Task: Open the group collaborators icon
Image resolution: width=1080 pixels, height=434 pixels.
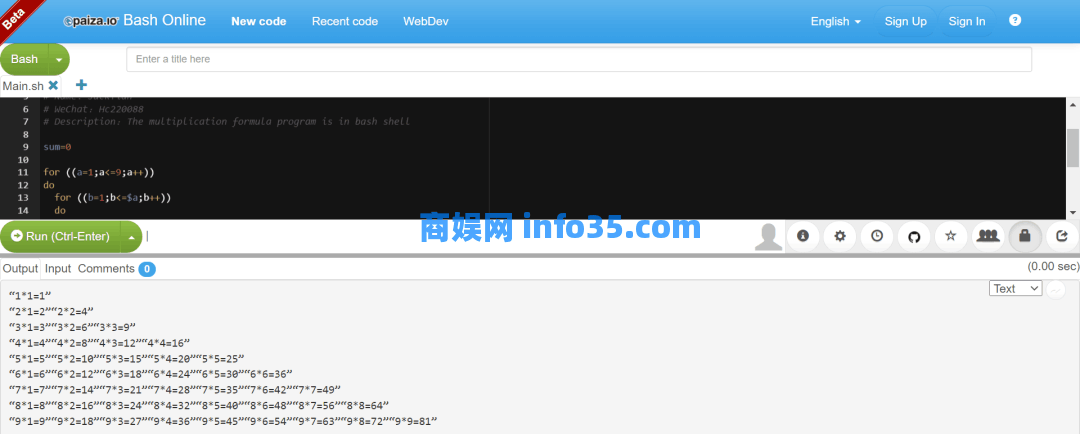Action: 988,236
